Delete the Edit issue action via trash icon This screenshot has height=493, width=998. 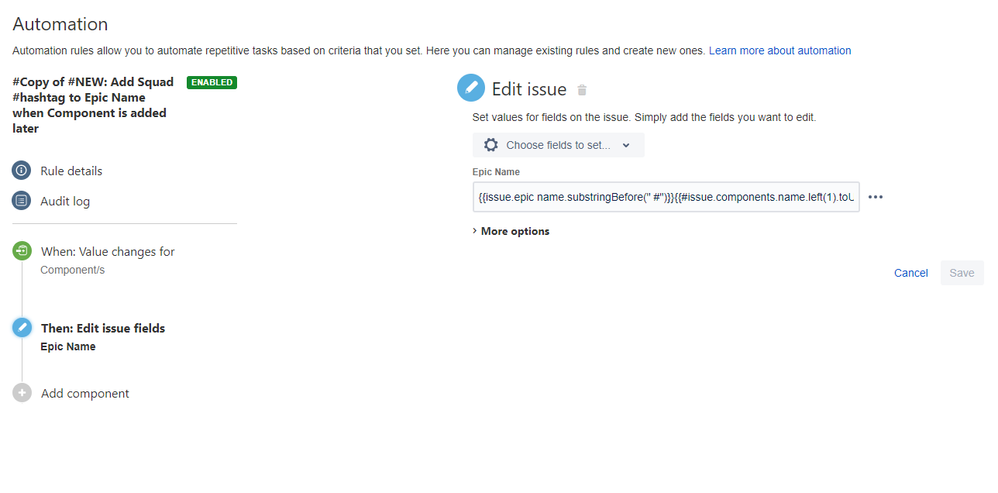coord(581,90)
